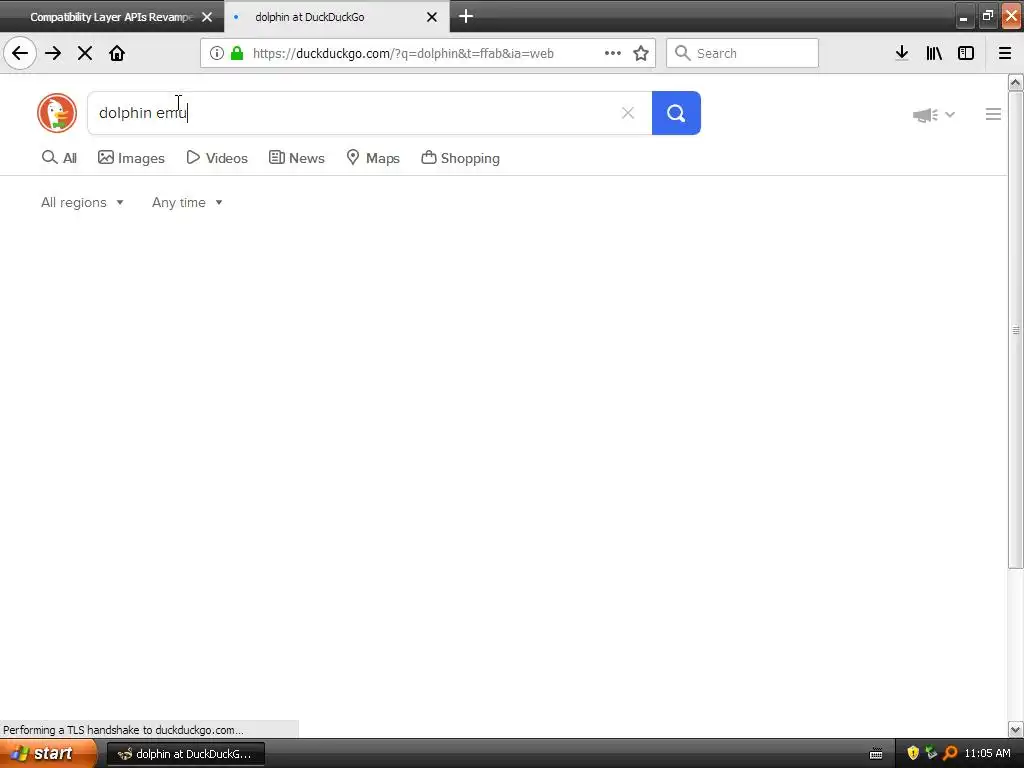This screenshot has width=1024, height=768.
Task: Toggle the sidebar view icon
Action: point(966,53)
